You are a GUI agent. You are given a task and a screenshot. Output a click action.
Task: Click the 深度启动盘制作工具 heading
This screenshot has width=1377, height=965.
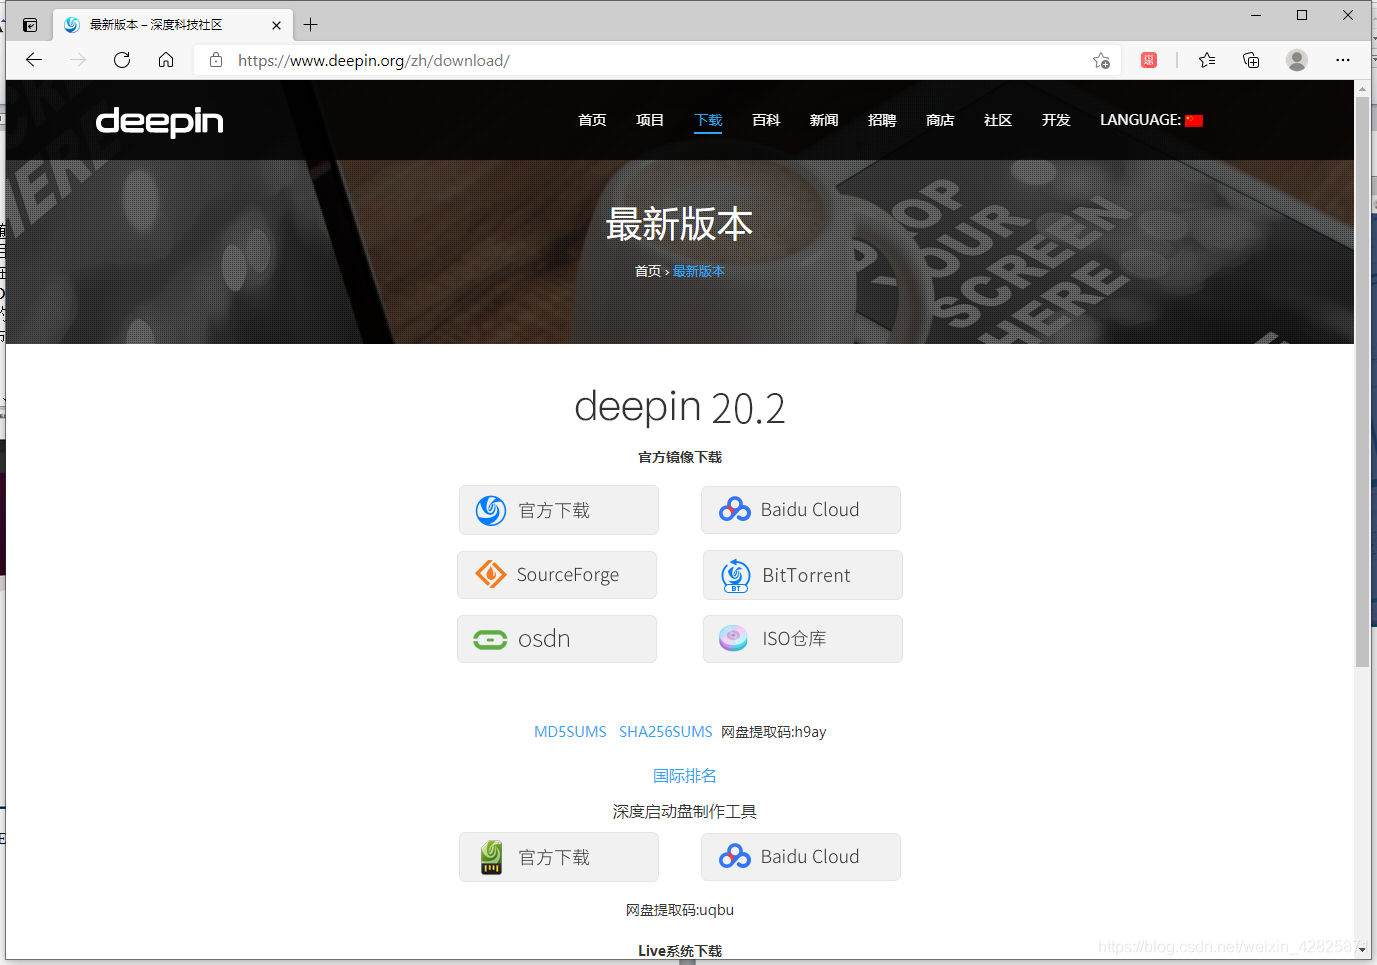[685, 812]
